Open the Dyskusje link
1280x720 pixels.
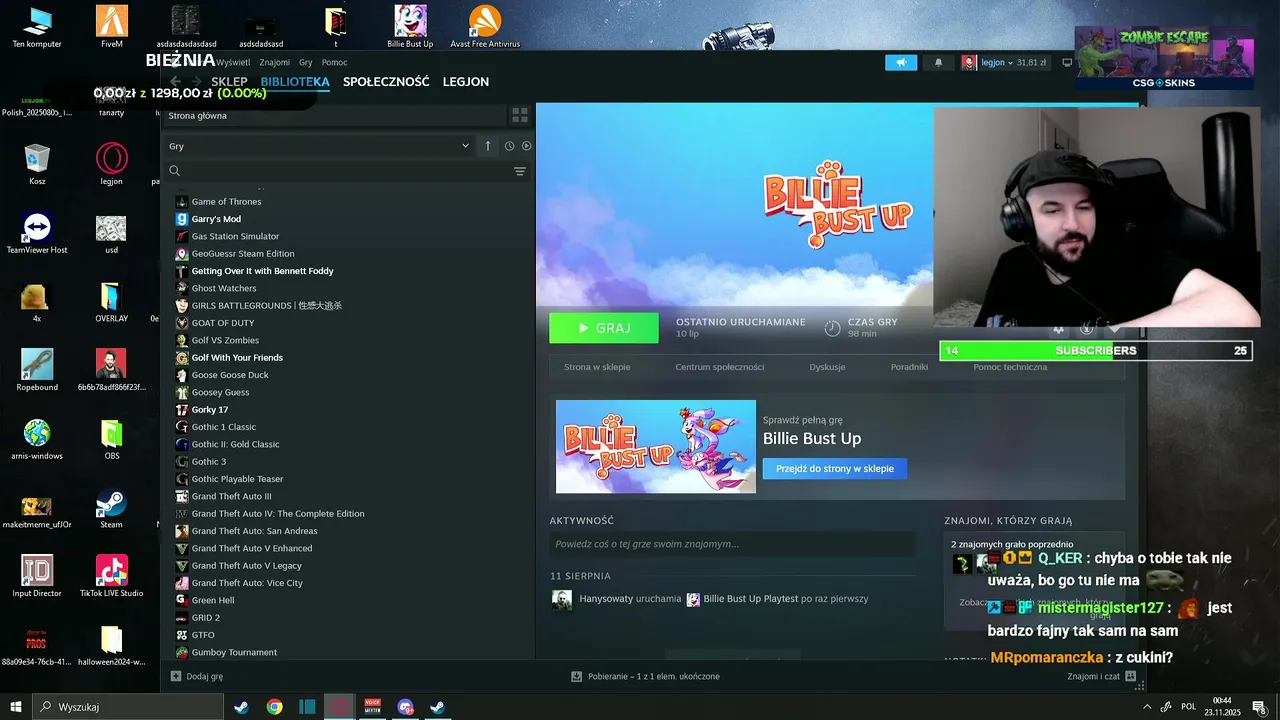tap(827, 367)
